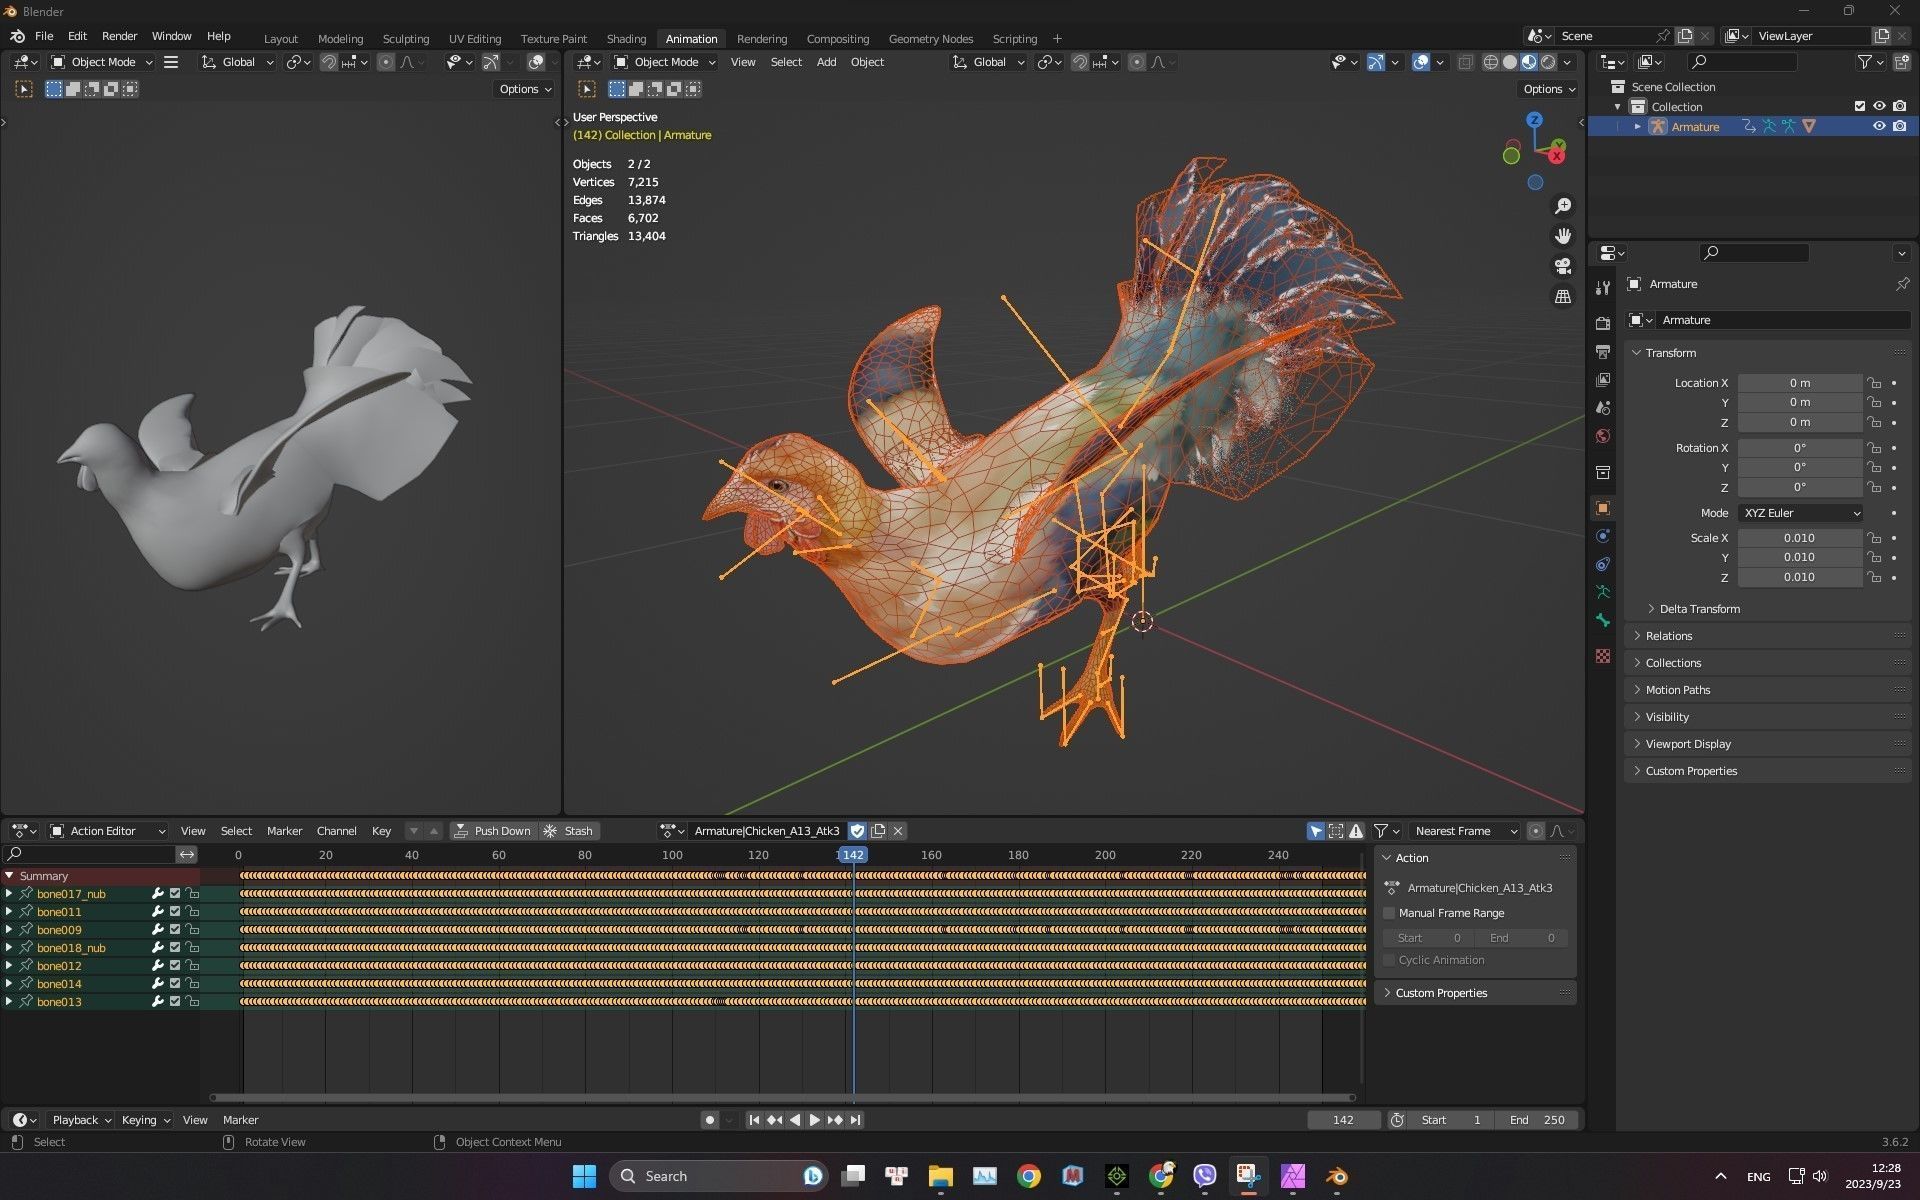The width and height of the screenshot is (1920, 1200).
Task: Open the File menu
Action: coord(44,36)
